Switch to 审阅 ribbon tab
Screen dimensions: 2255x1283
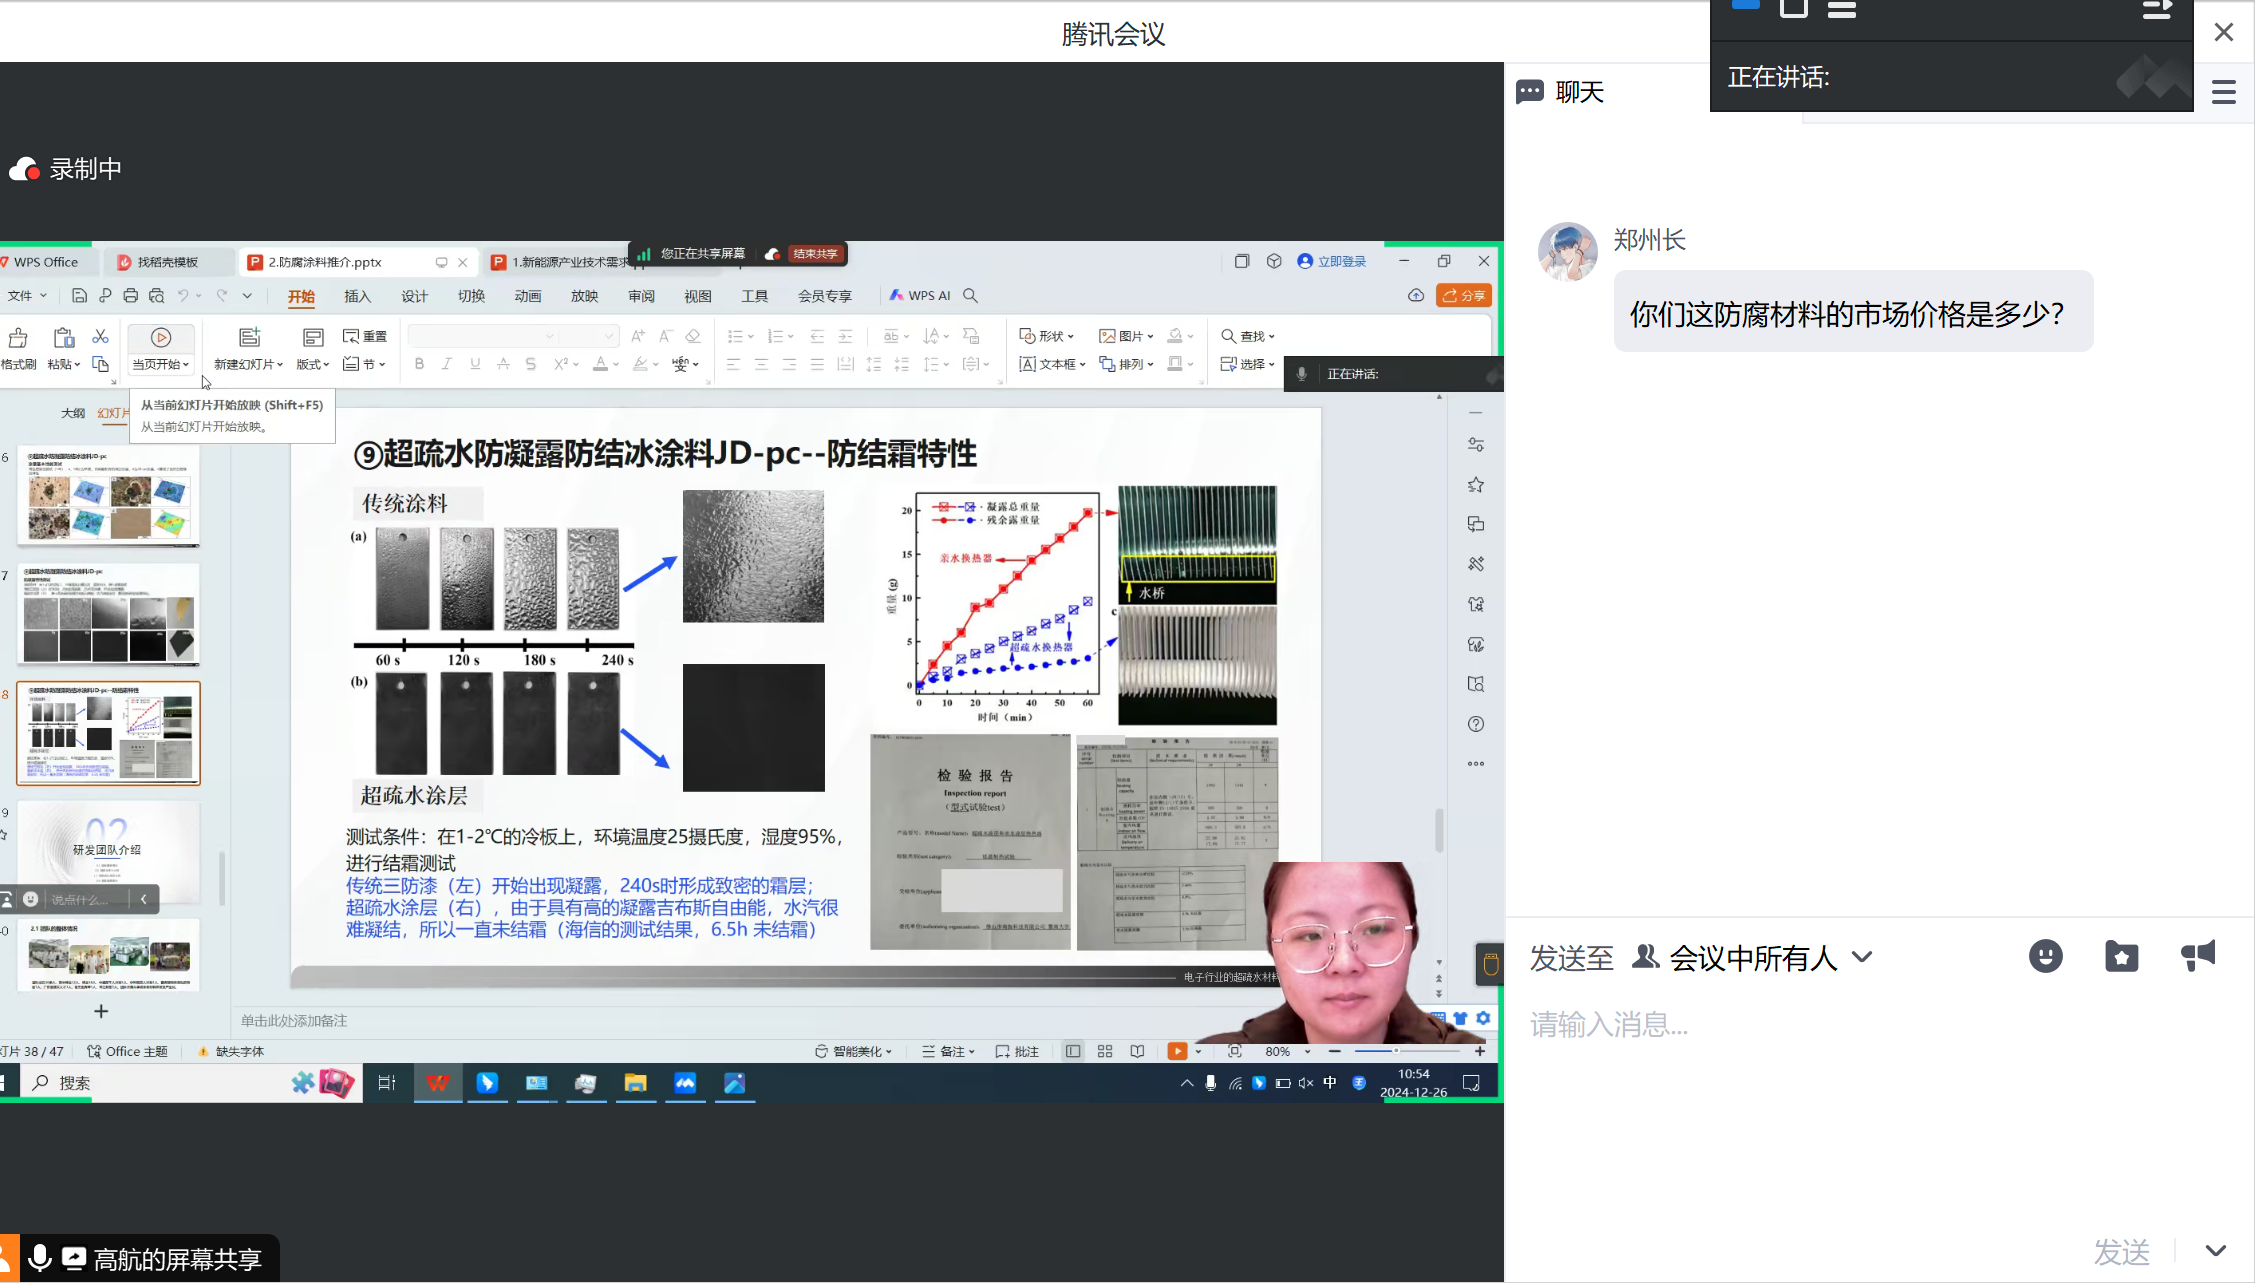(x=641, y=296)
